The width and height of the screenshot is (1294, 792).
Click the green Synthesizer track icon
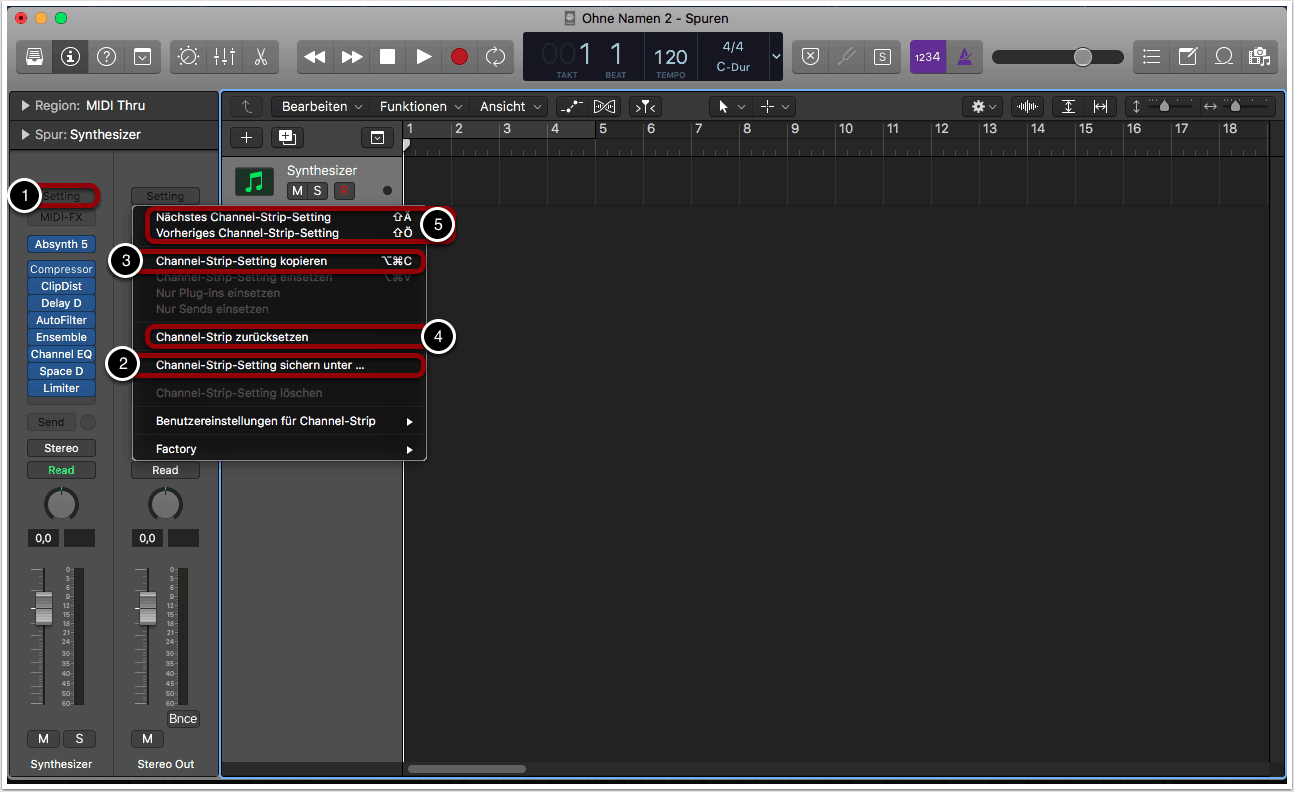pyautogui.click(x=254, y=181)
